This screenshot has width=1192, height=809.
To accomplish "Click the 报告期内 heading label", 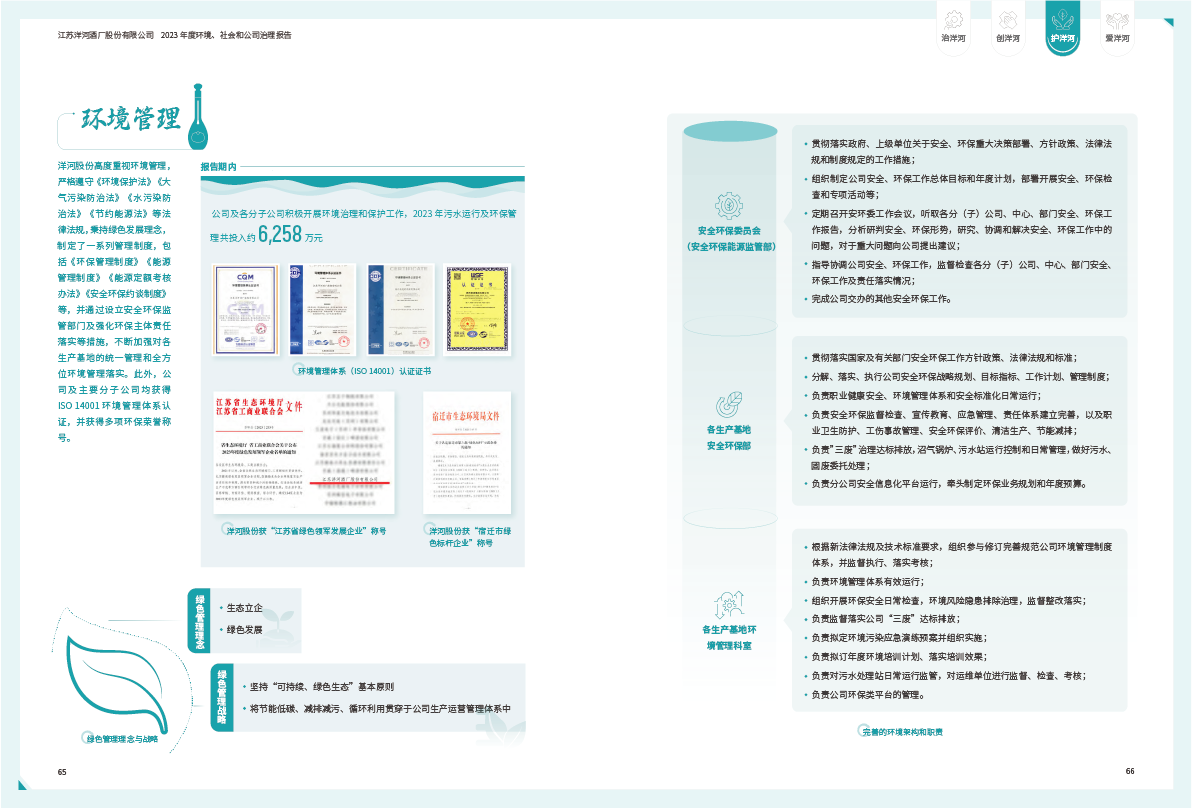I will [218, 167].
